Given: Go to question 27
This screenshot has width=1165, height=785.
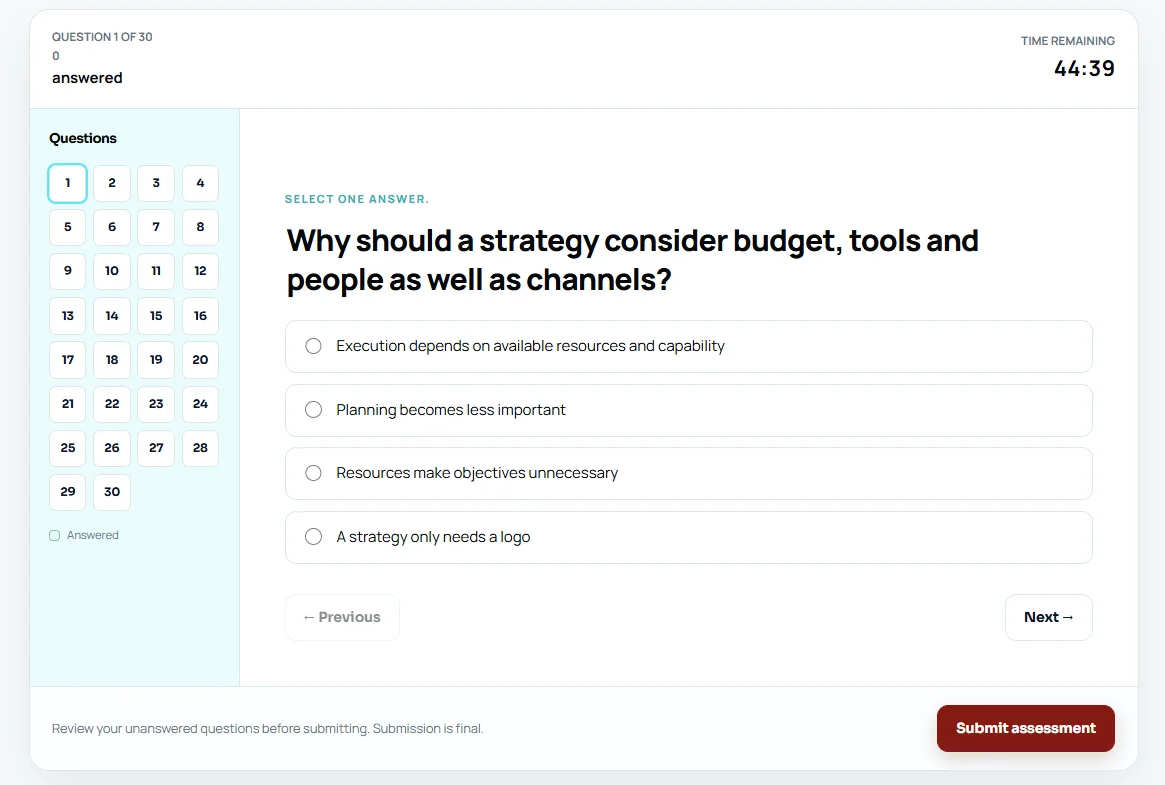Looking at the screenshot, I should pos(156,448).
